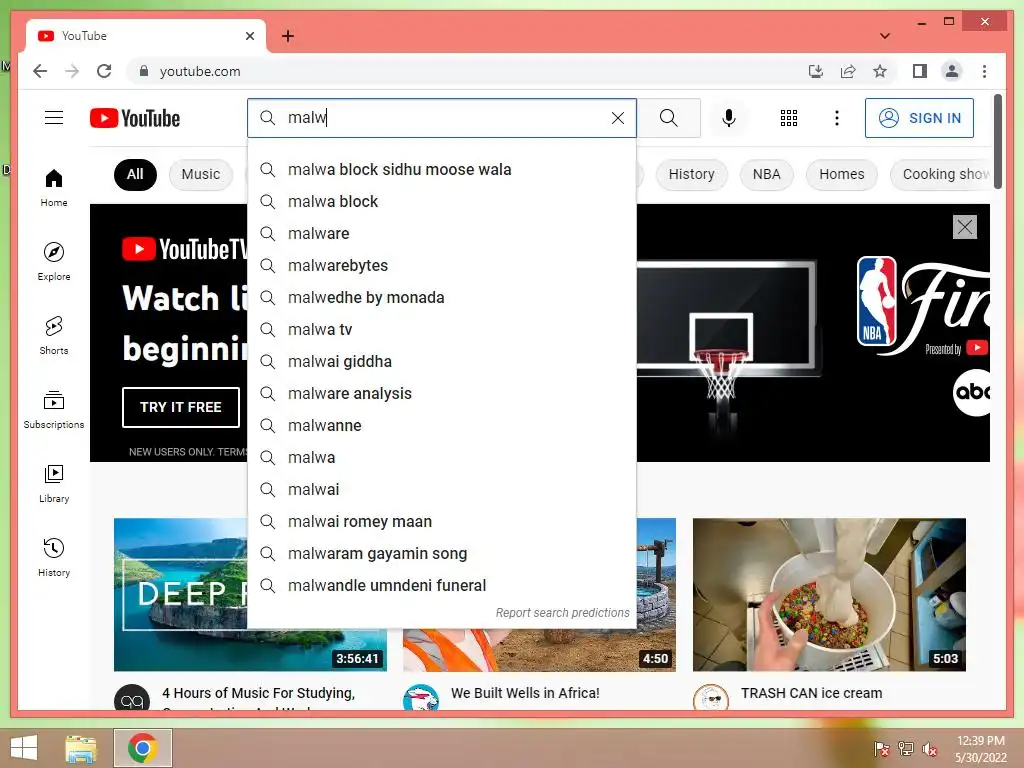Bookmark this page with the star
Image resolution: width=1024 pixels, height=768 pixels.
click(880, 71)
